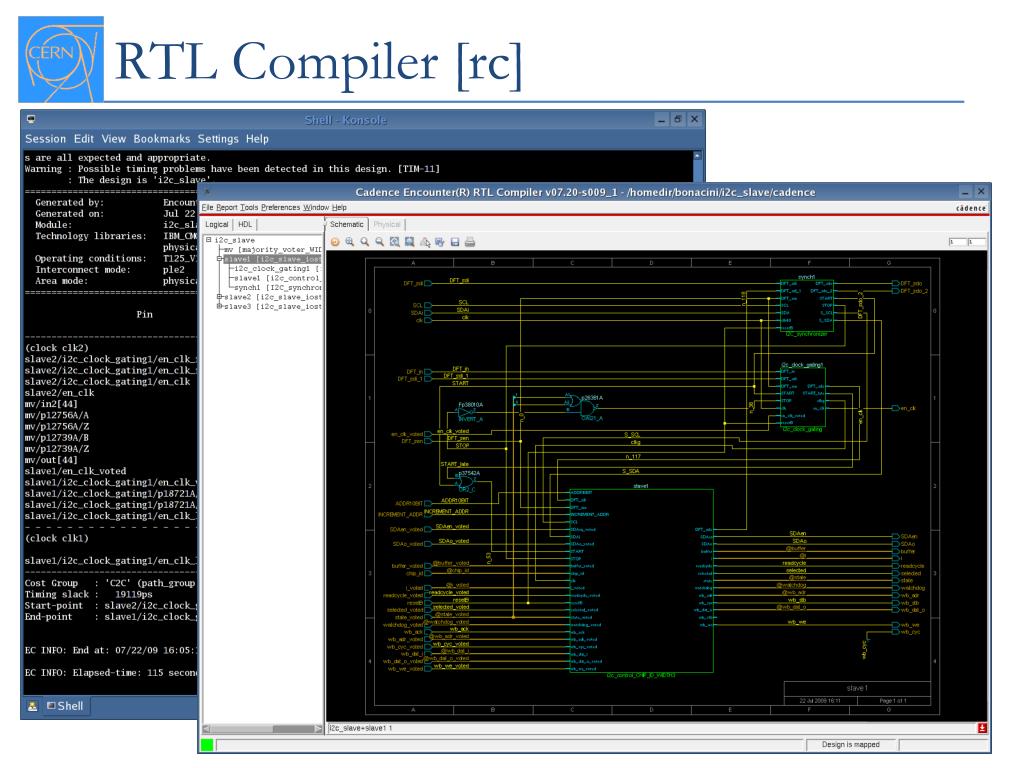Click the icon left of the save icon
This screenshot has height=768, width=1024.
click(440, 242)
